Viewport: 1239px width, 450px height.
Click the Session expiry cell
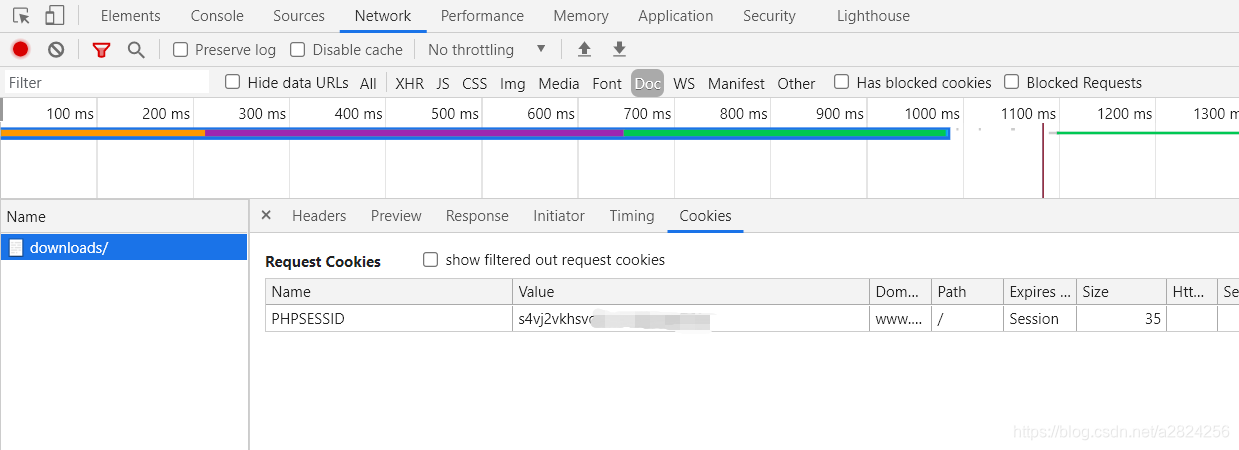[x=1040, y=318]
